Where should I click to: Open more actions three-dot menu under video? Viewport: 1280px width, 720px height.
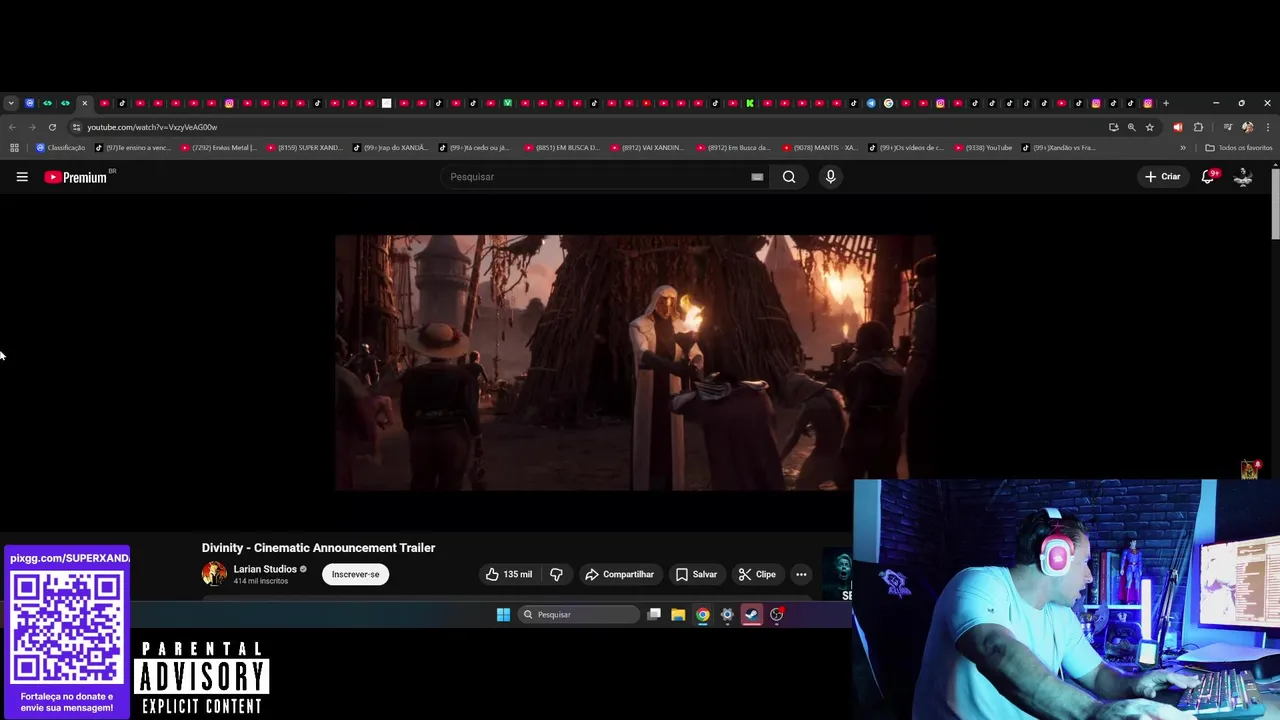pyautogui.click(x=801, y=574)
